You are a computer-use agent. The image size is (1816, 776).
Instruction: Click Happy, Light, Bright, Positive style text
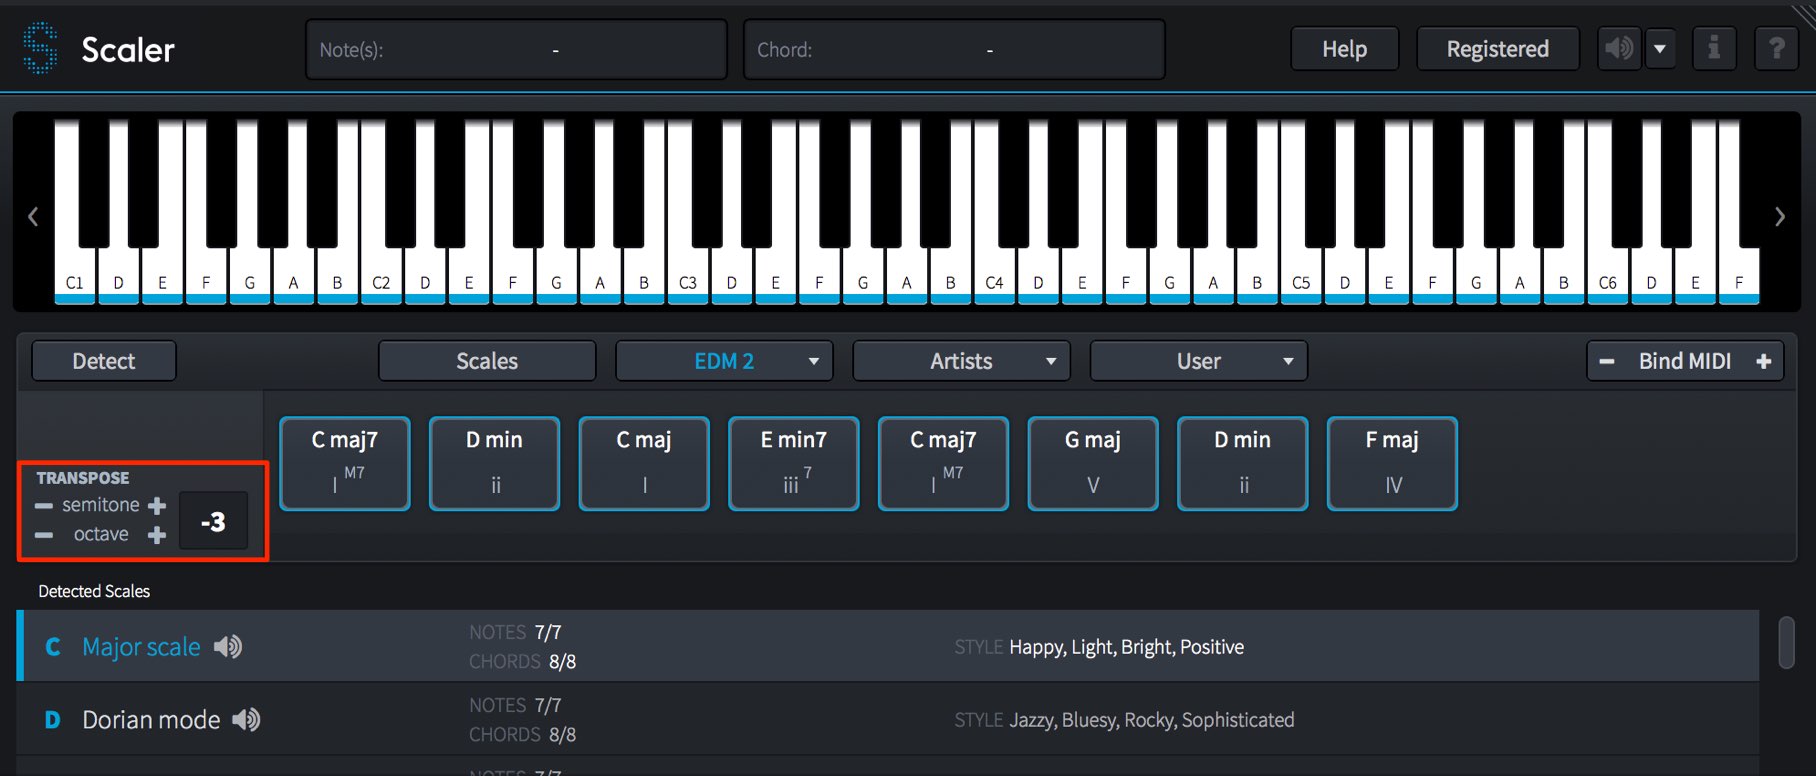(x=1127, y=647)
